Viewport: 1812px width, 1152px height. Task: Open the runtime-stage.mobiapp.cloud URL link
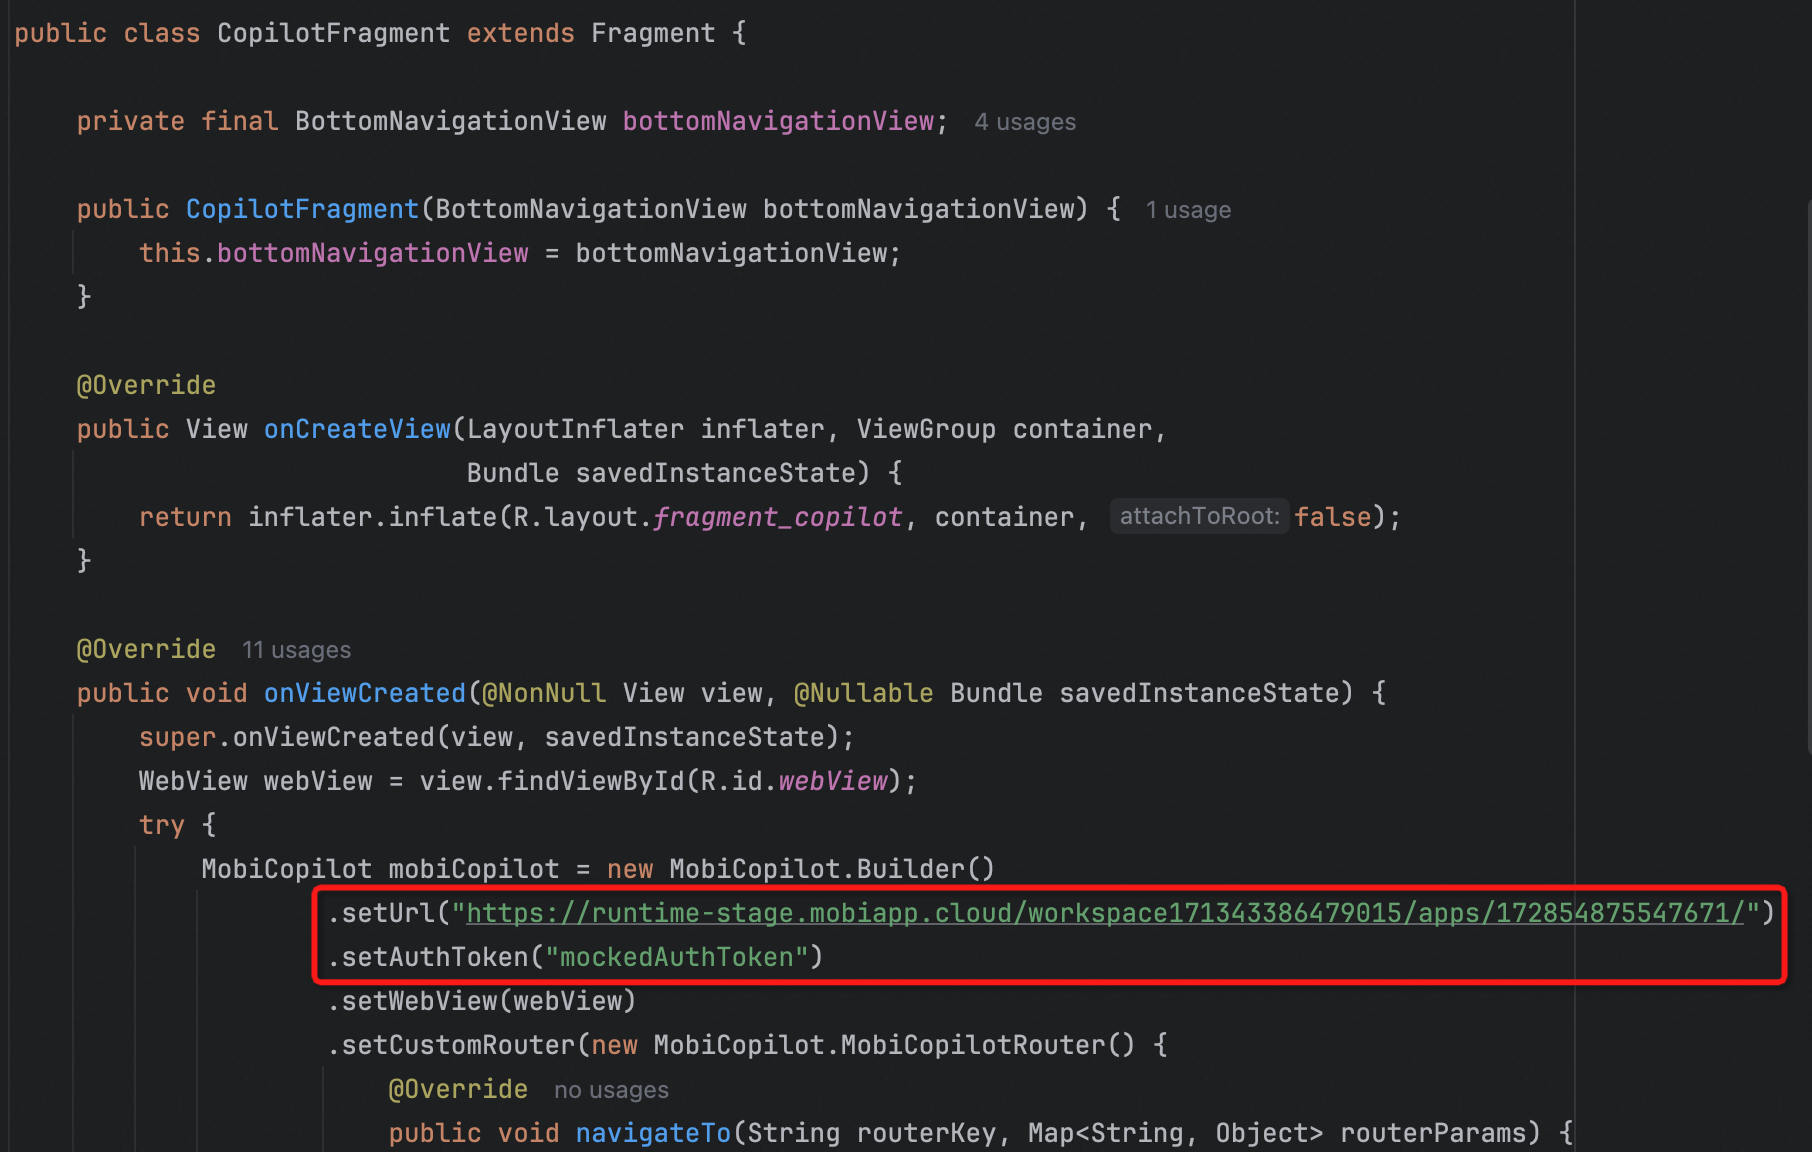[1105, 913]
